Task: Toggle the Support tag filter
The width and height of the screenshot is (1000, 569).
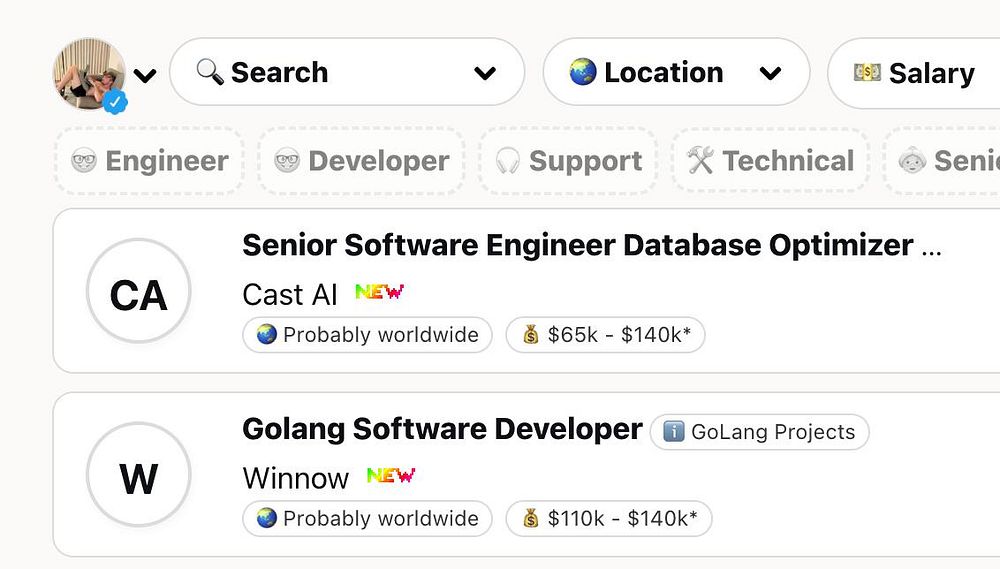Action: coord(568,161)
